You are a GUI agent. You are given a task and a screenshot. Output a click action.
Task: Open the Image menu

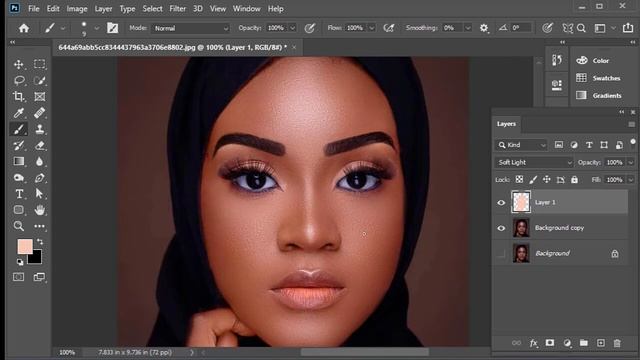point(77,9)
